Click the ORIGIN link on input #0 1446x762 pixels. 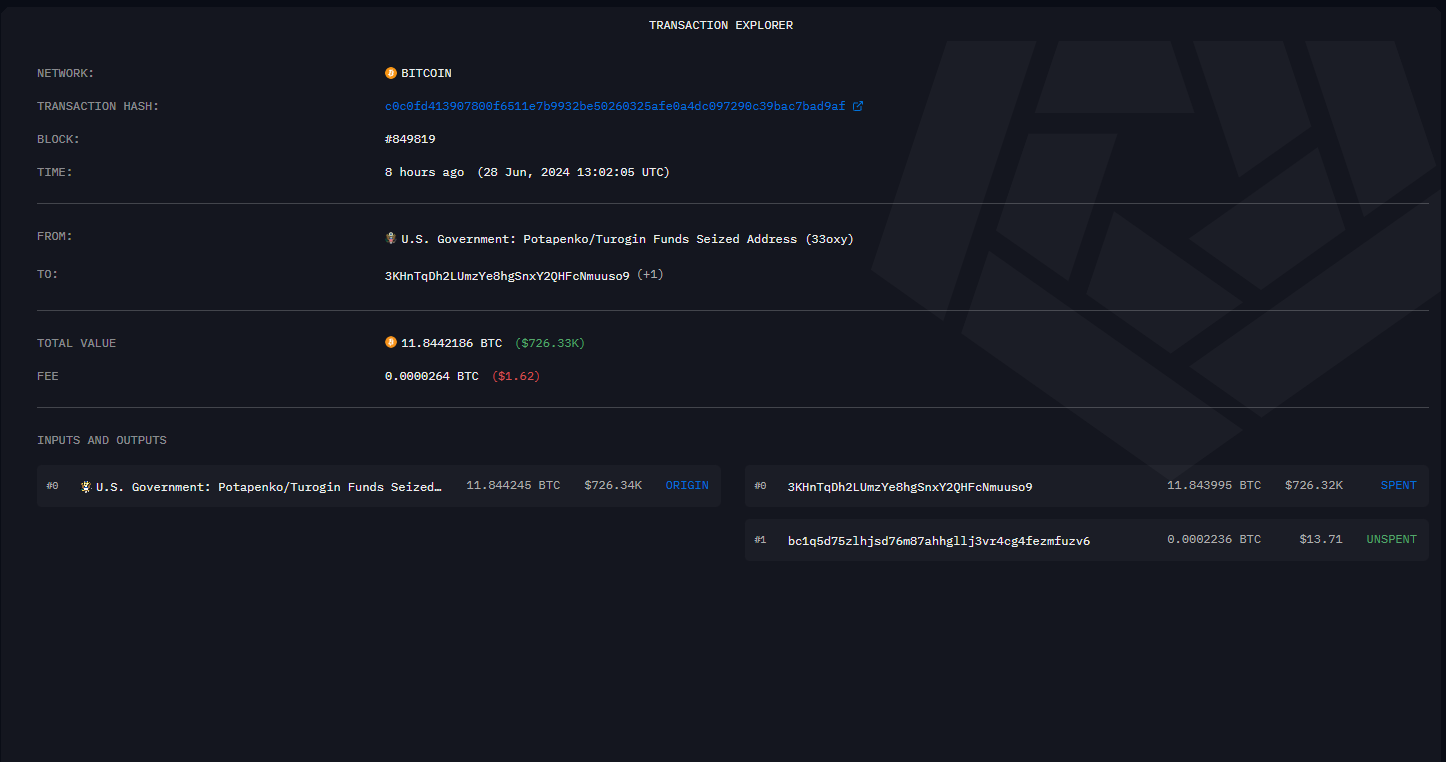(x=687, y=485)
